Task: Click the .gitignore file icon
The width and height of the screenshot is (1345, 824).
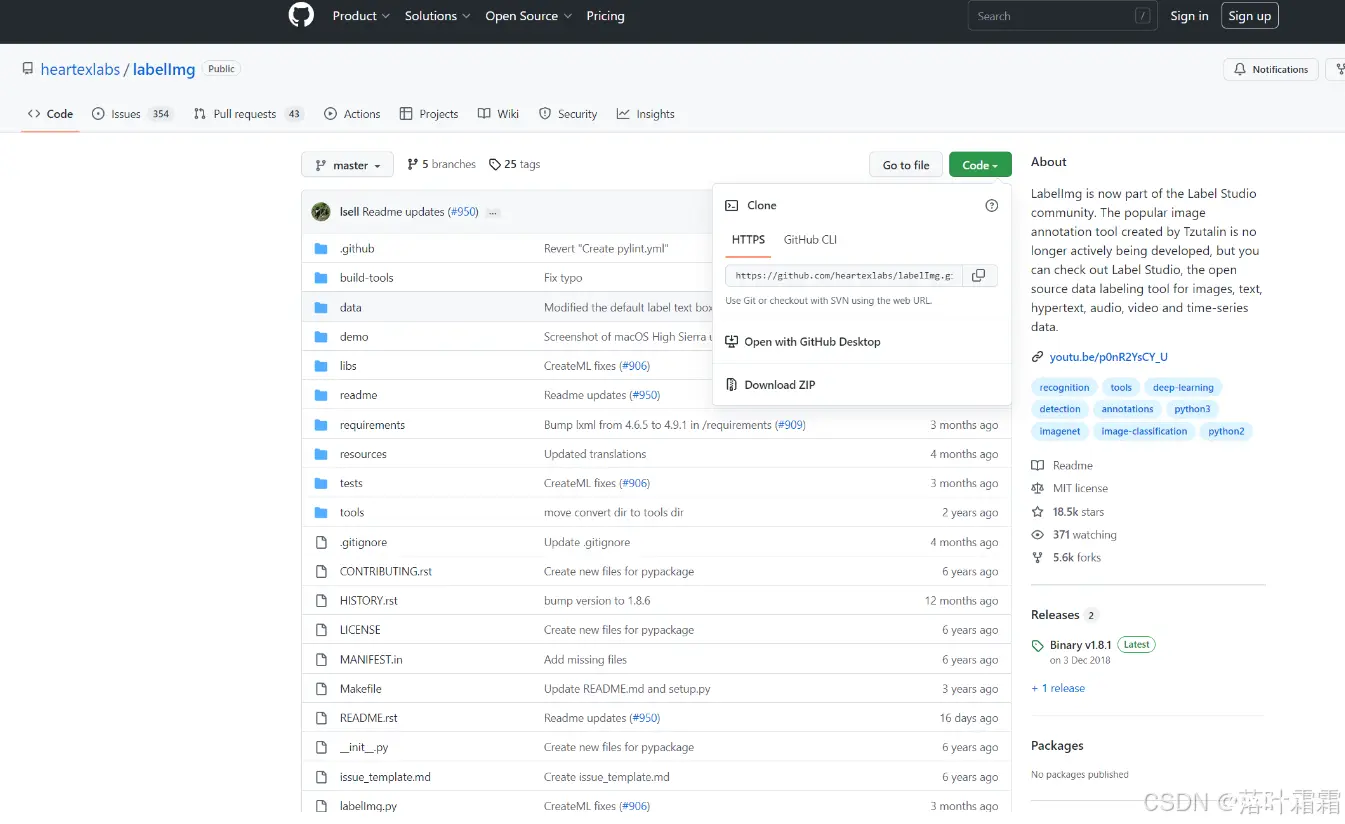Action: coord(321,542)
